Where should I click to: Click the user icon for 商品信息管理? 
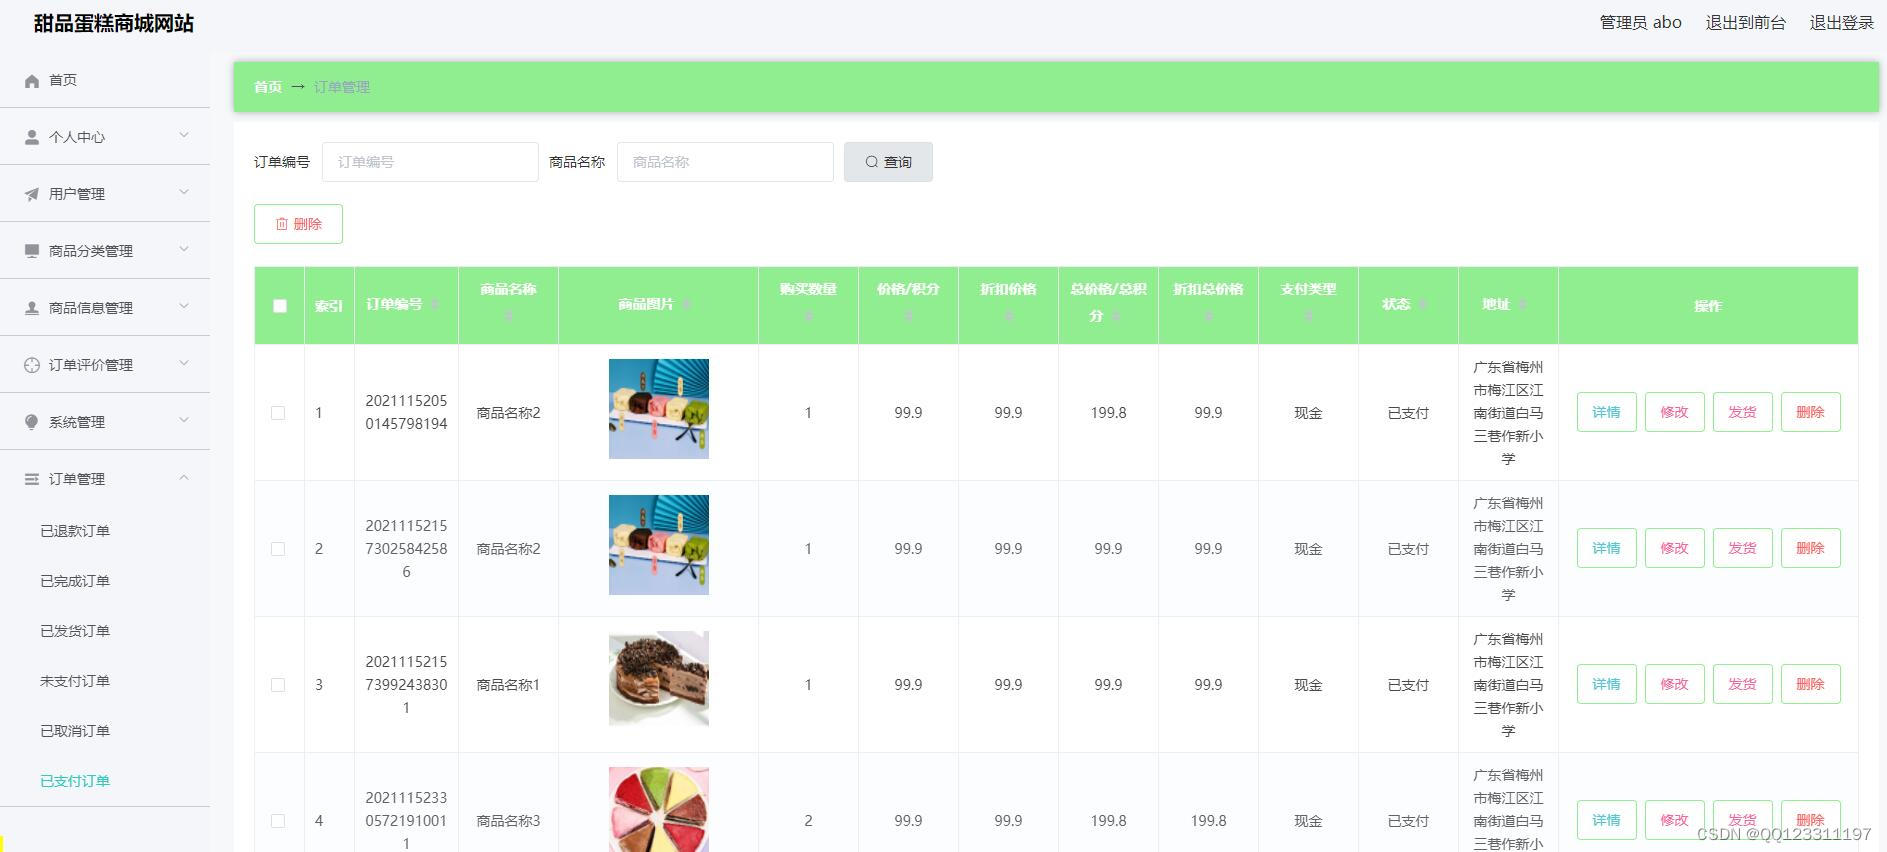pos(32,308)
